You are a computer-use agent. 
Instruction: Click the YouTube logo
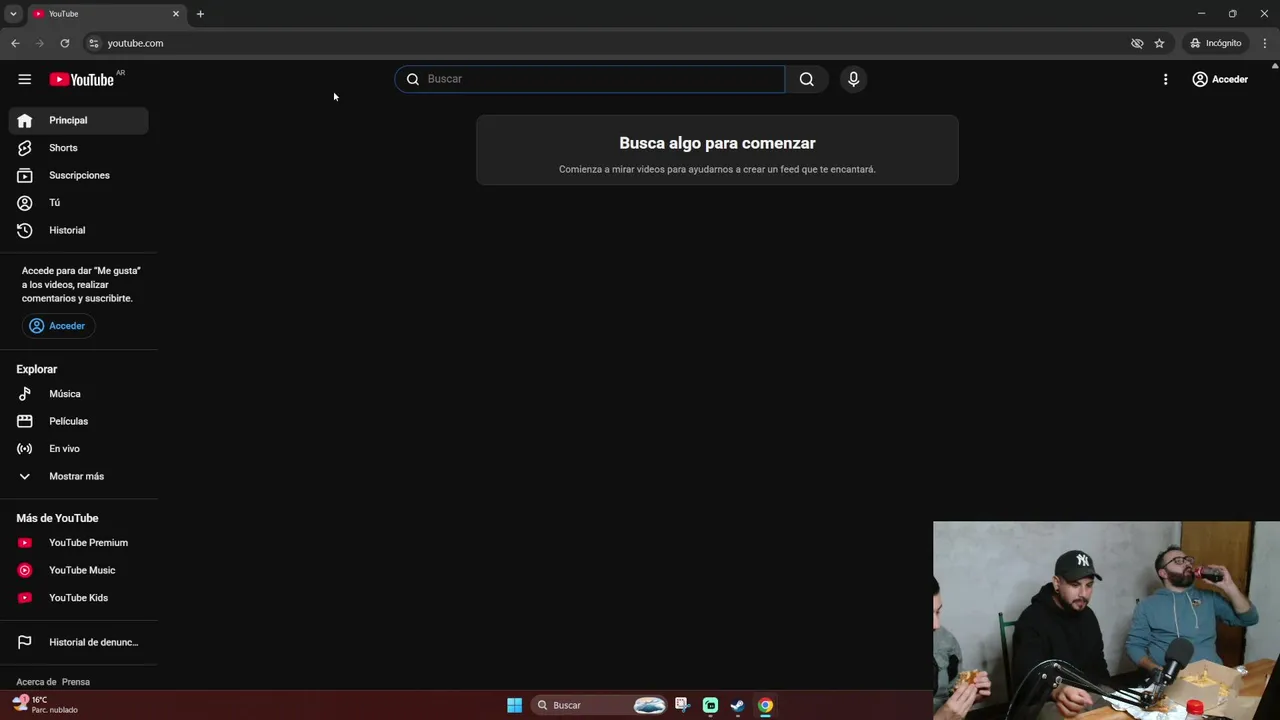82,79
